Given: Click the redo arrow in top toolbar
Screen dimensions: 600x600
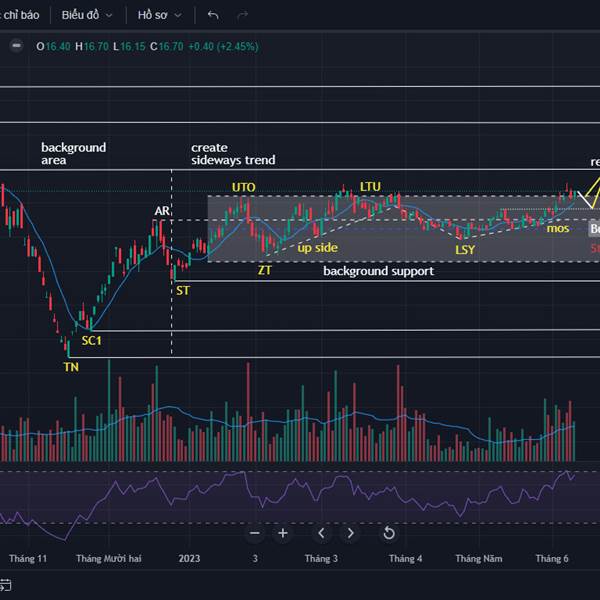Looking at the screenshot, I should coord(242,15).
